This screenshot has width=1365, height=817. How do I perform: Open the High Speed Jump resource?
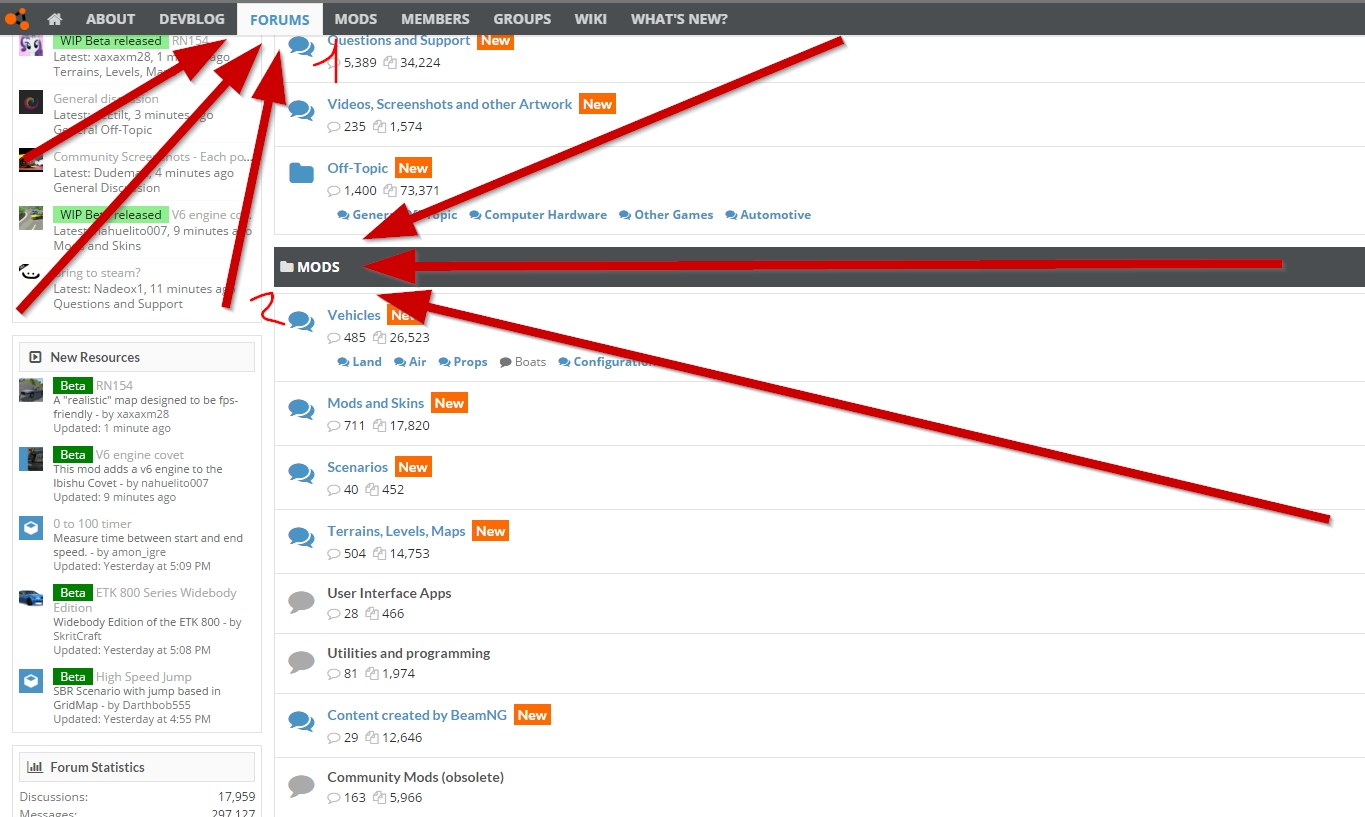point(143,677)
